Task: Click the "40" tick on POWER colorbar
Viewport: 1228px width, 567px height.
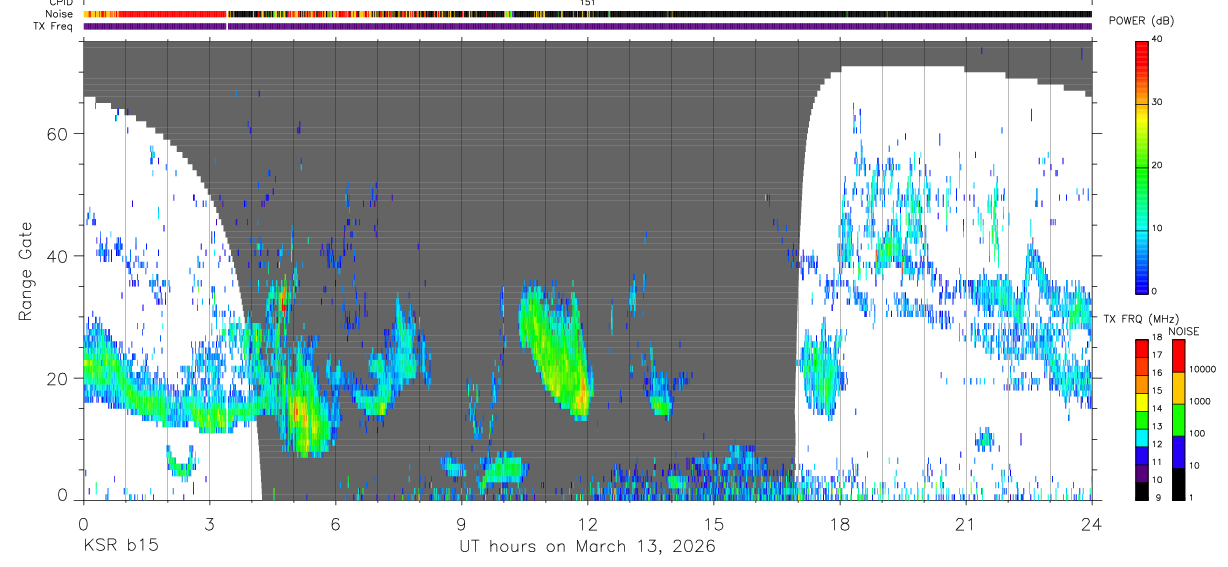Action: coord(1158,40)
